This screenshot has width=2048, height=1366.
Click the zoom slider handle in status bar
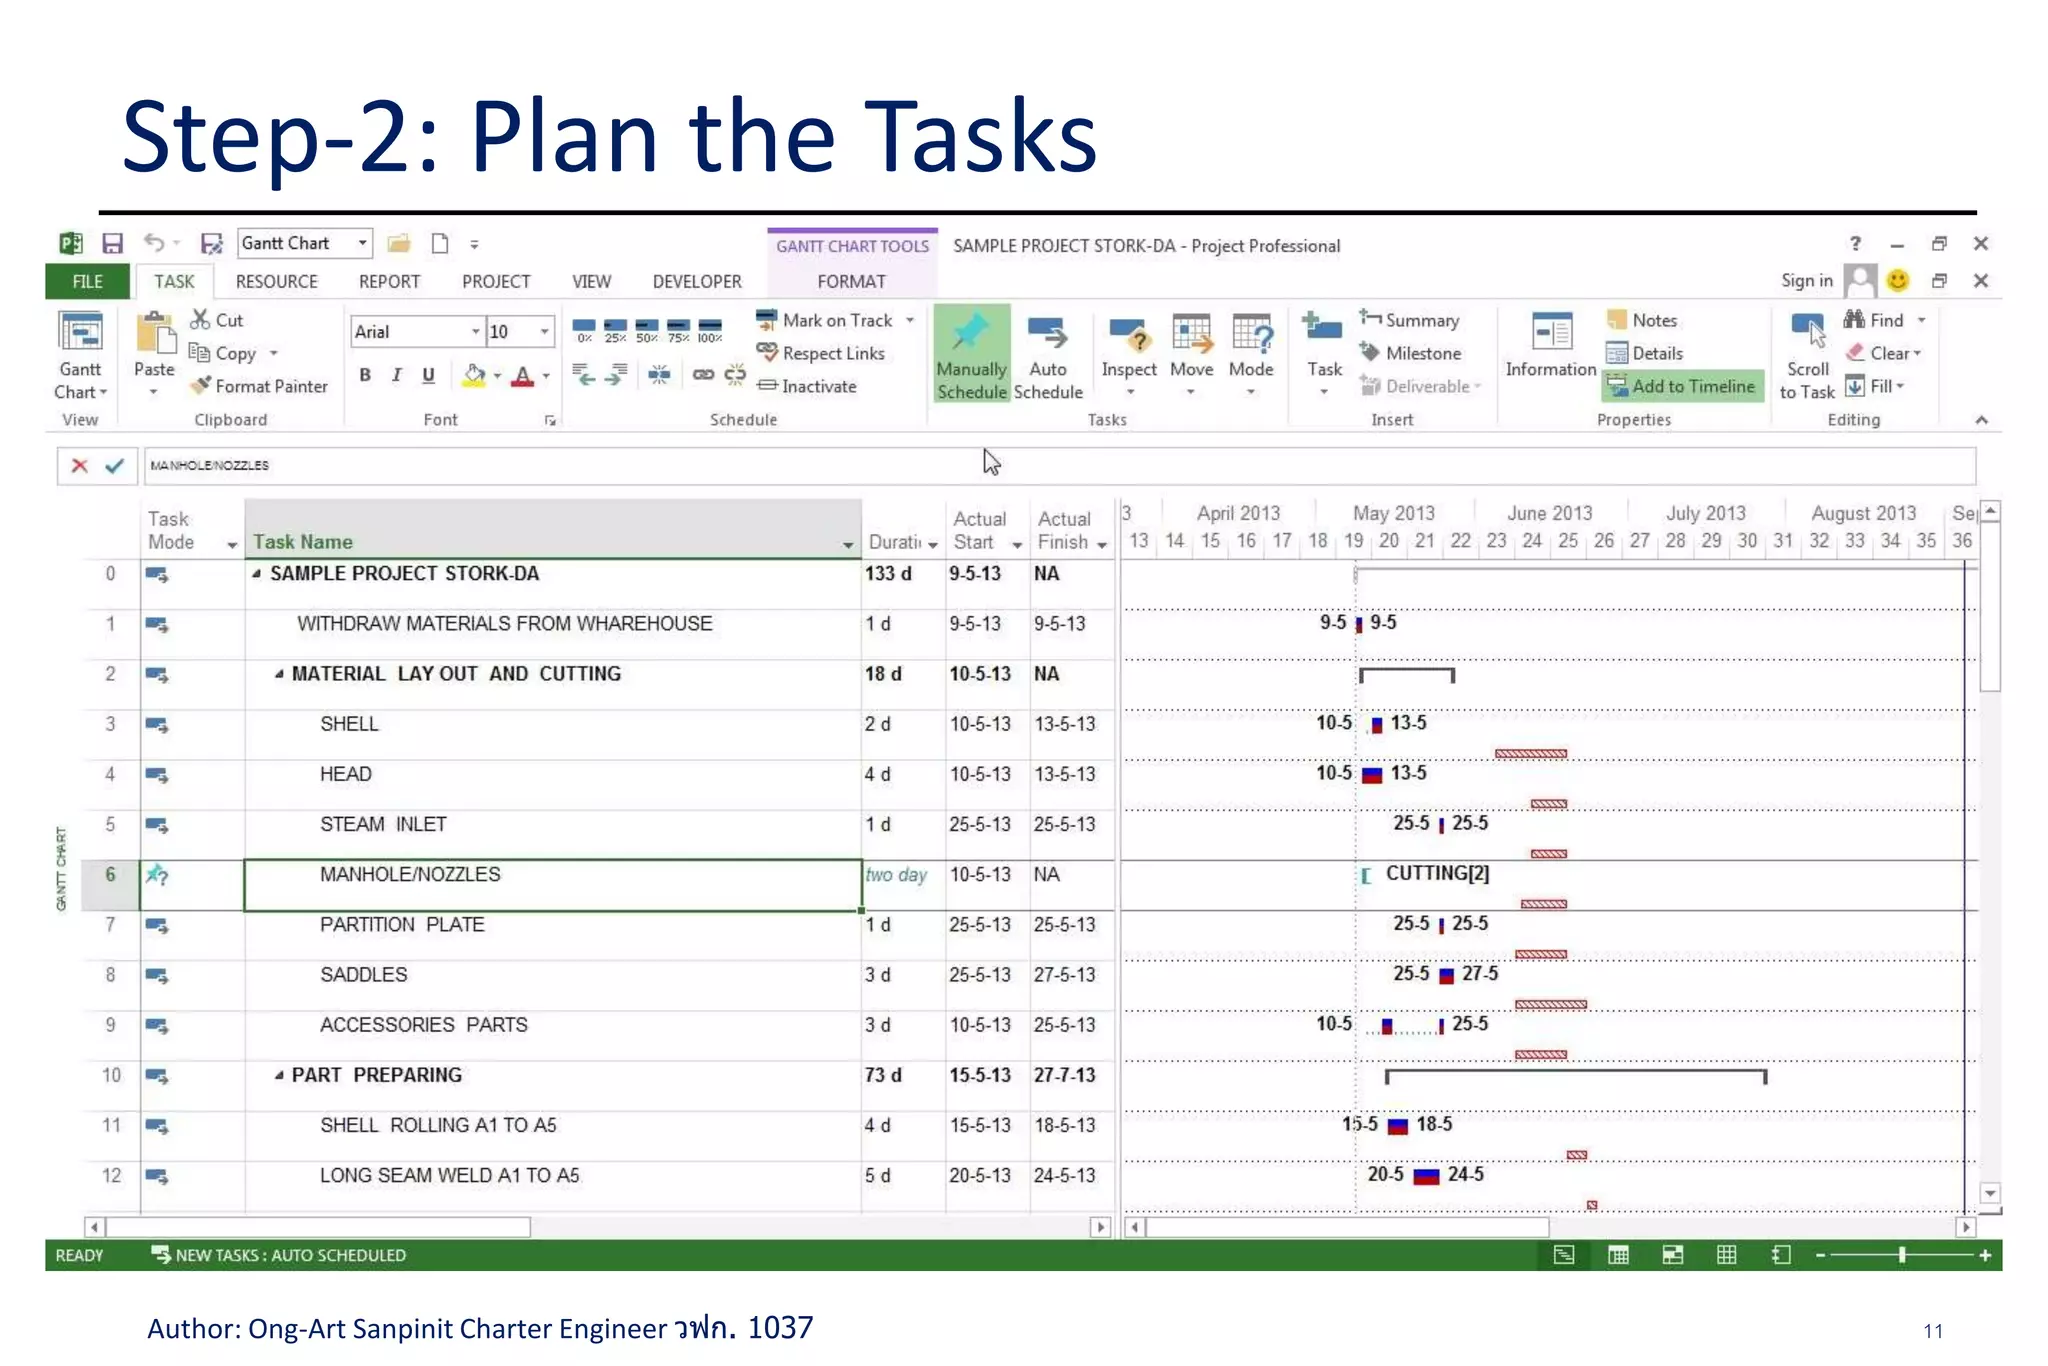click(x=1901, y=1255)
